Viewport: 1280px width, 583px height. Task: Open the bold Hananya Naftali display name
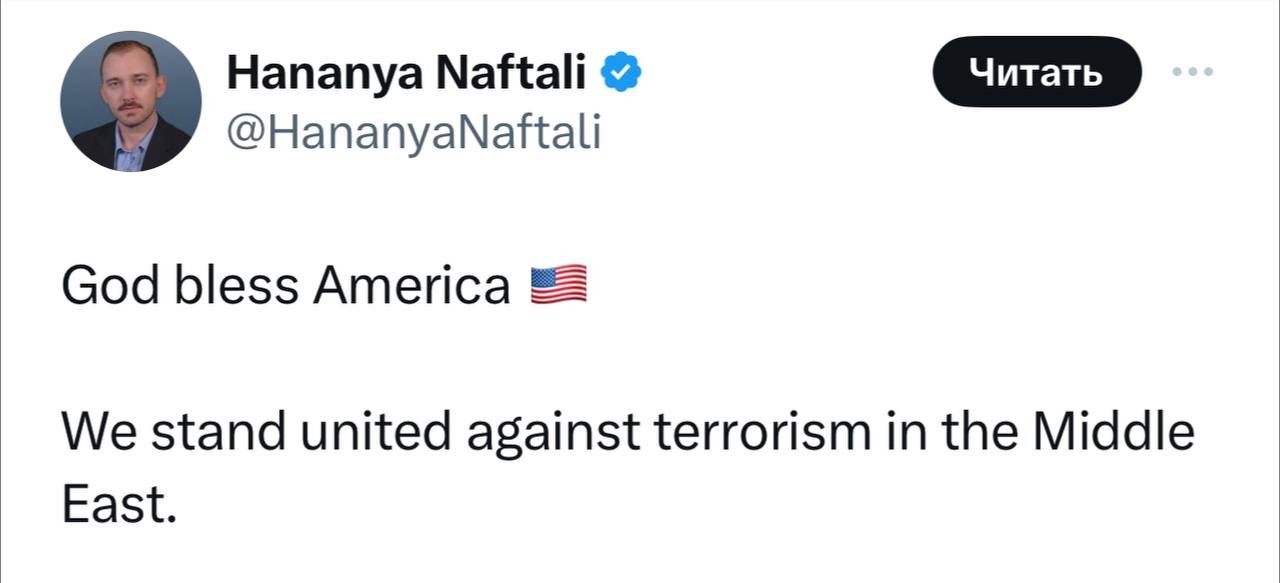pyautogui.click(x=407, y=73)
